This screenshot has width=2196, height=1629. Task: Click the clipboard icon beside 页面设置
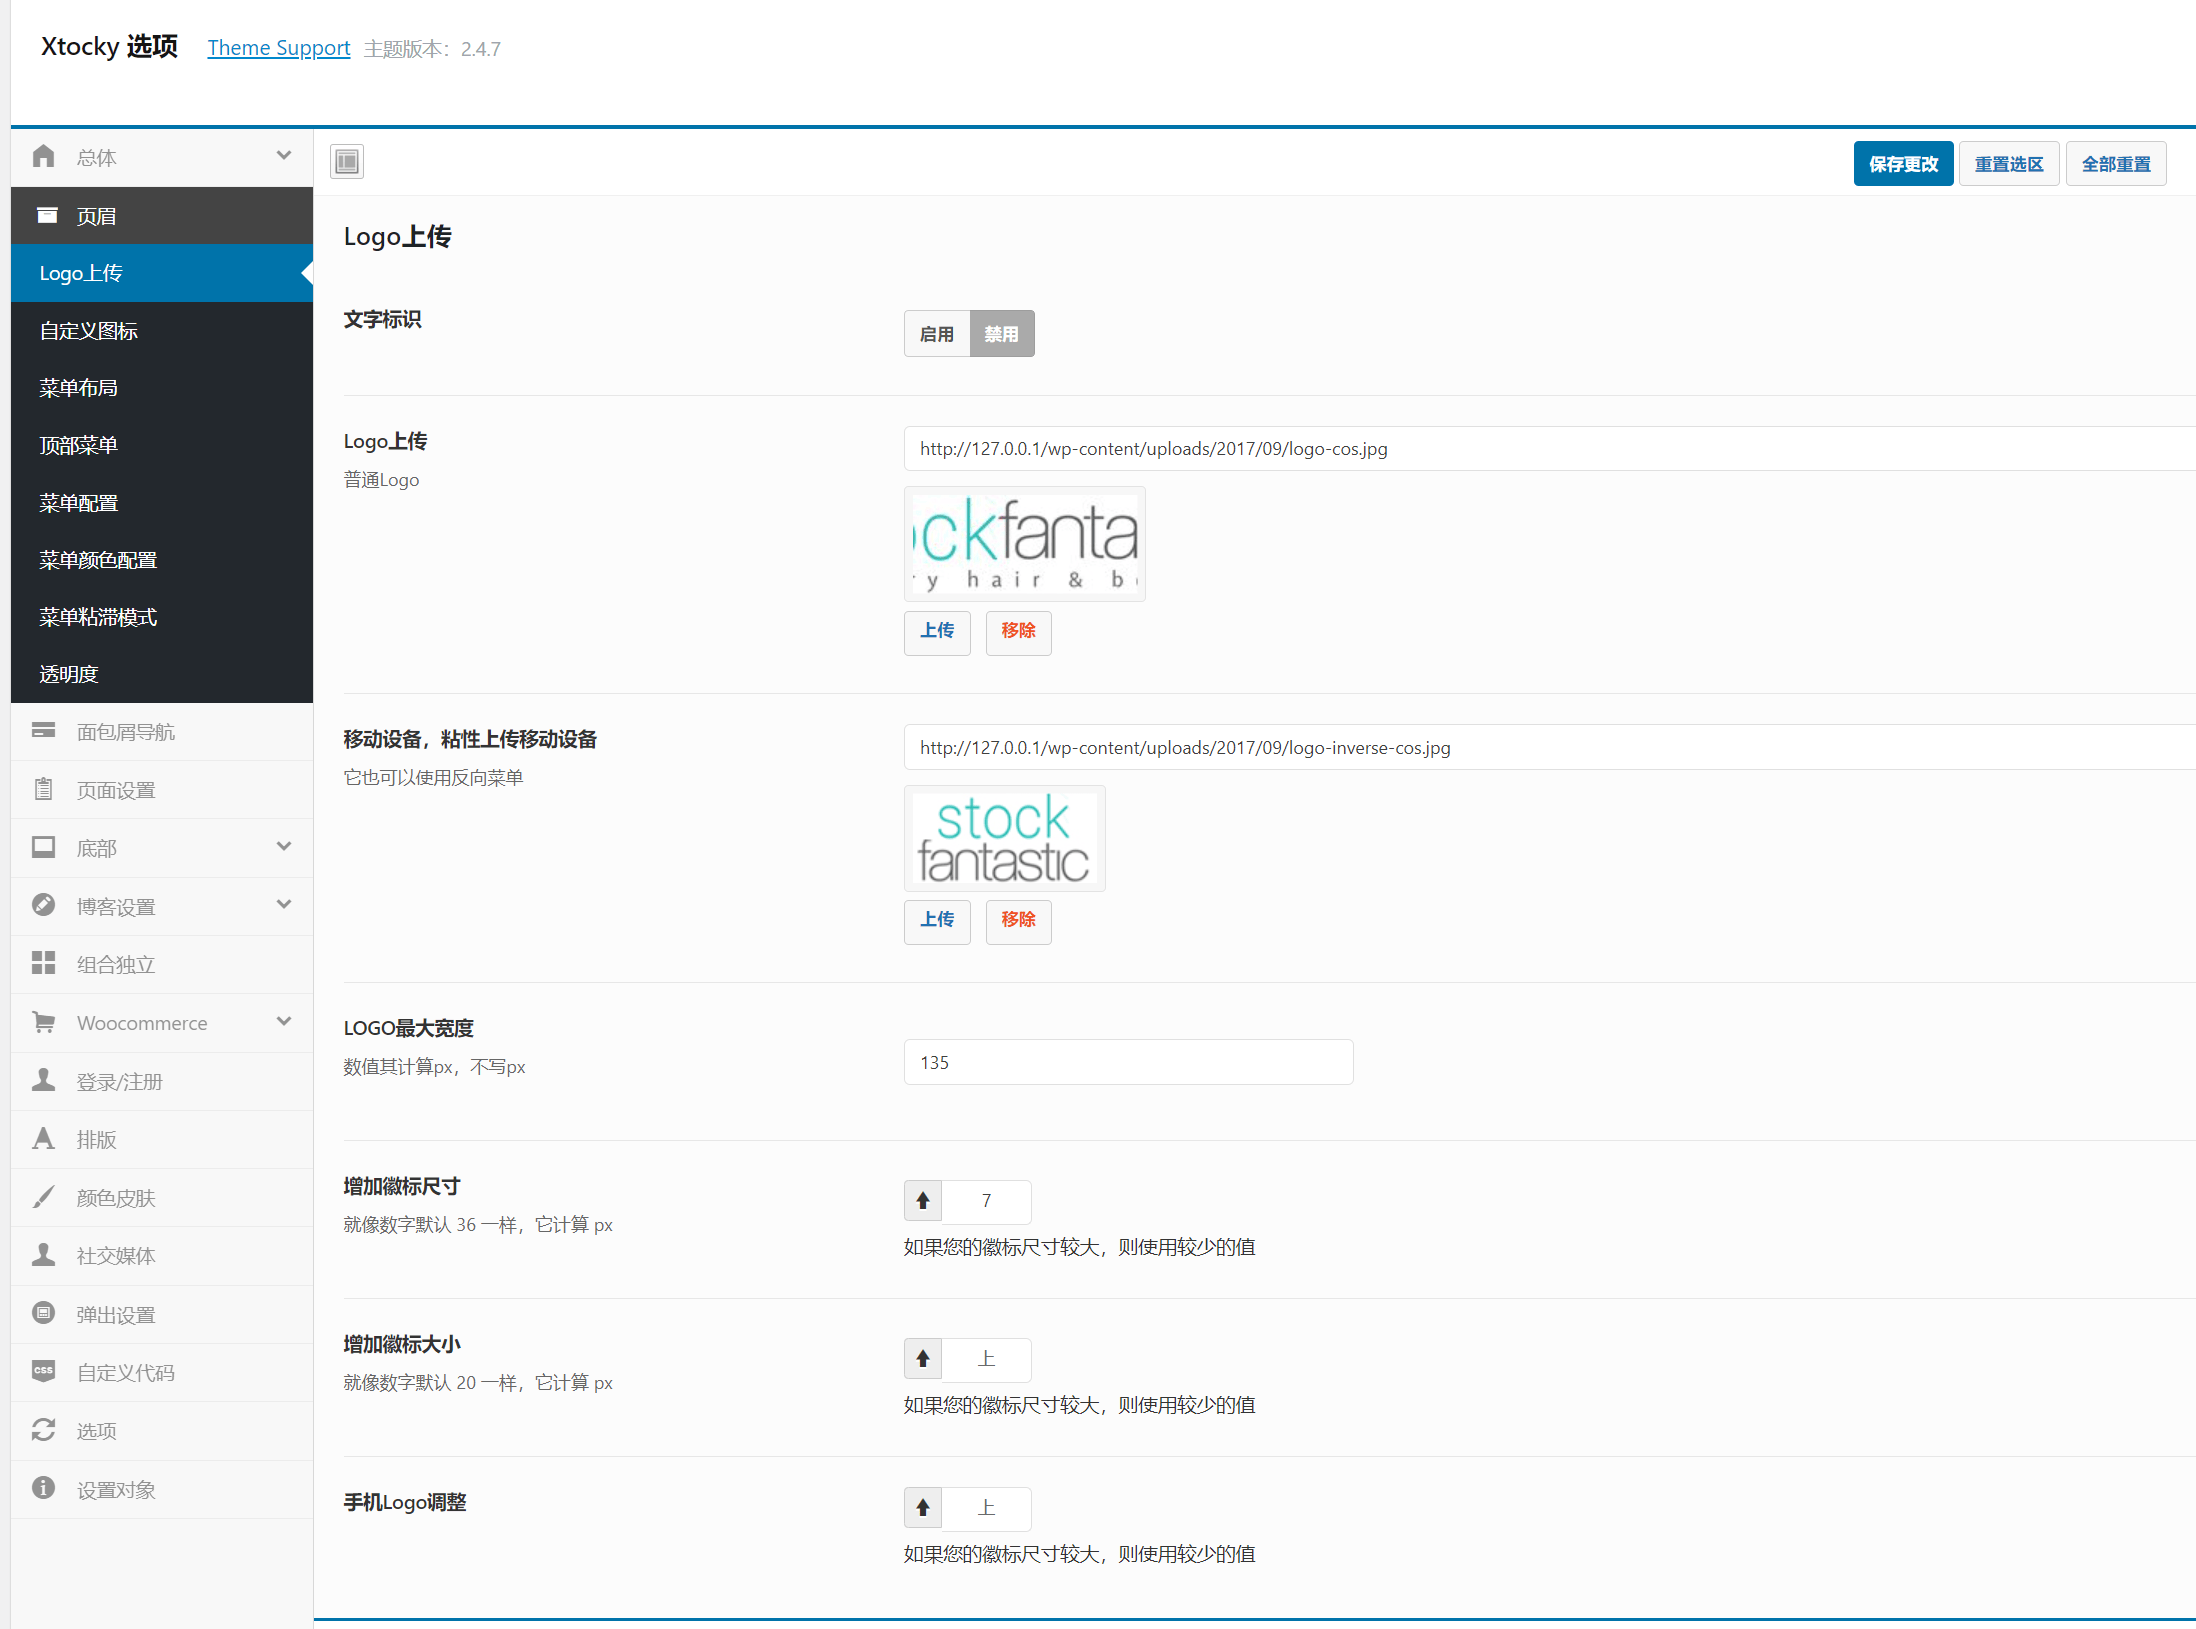tap(43, 789)
